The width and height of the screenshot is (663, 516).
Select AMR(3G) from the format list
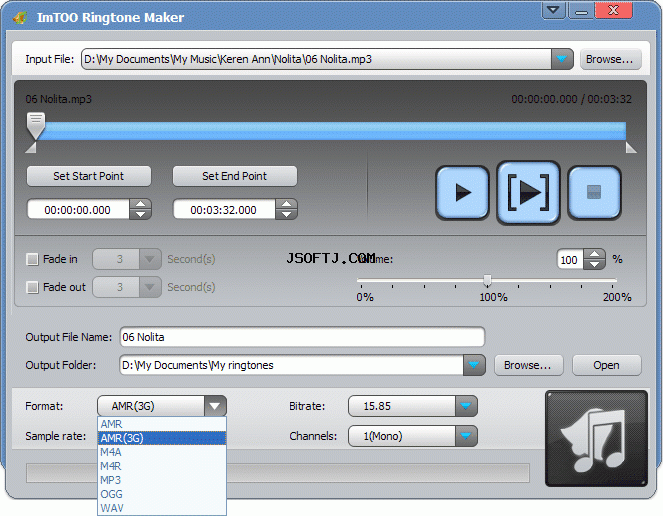click(162, 438)
